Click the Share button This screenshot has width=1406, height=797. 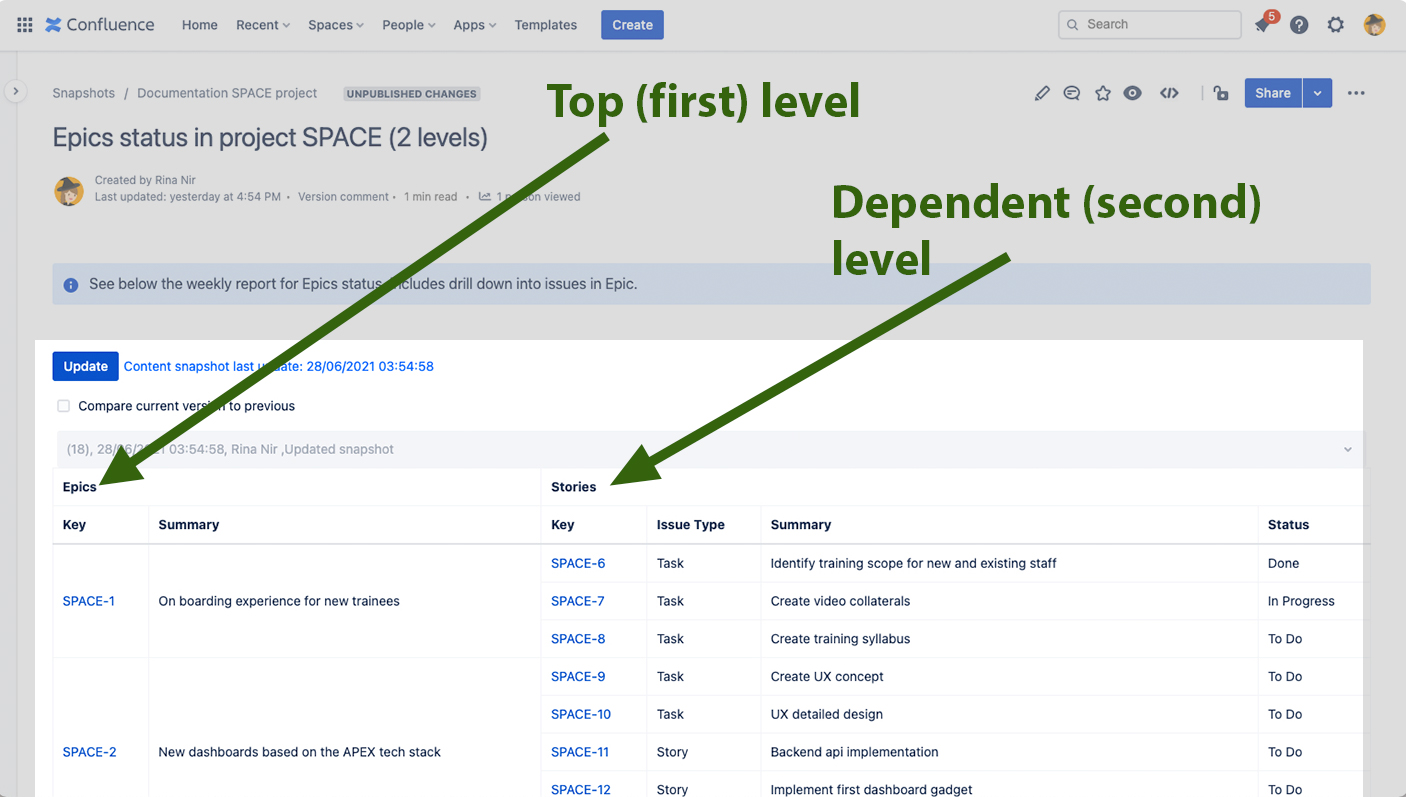coord(1273,93)
